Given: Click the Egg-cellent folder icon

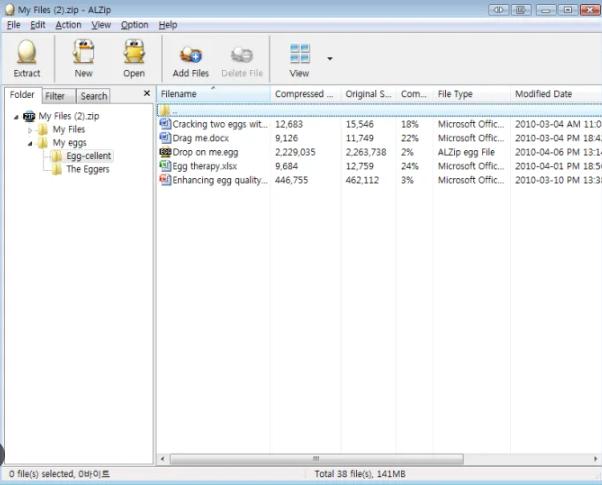Looking at the screenshot, I should (57, 156).
